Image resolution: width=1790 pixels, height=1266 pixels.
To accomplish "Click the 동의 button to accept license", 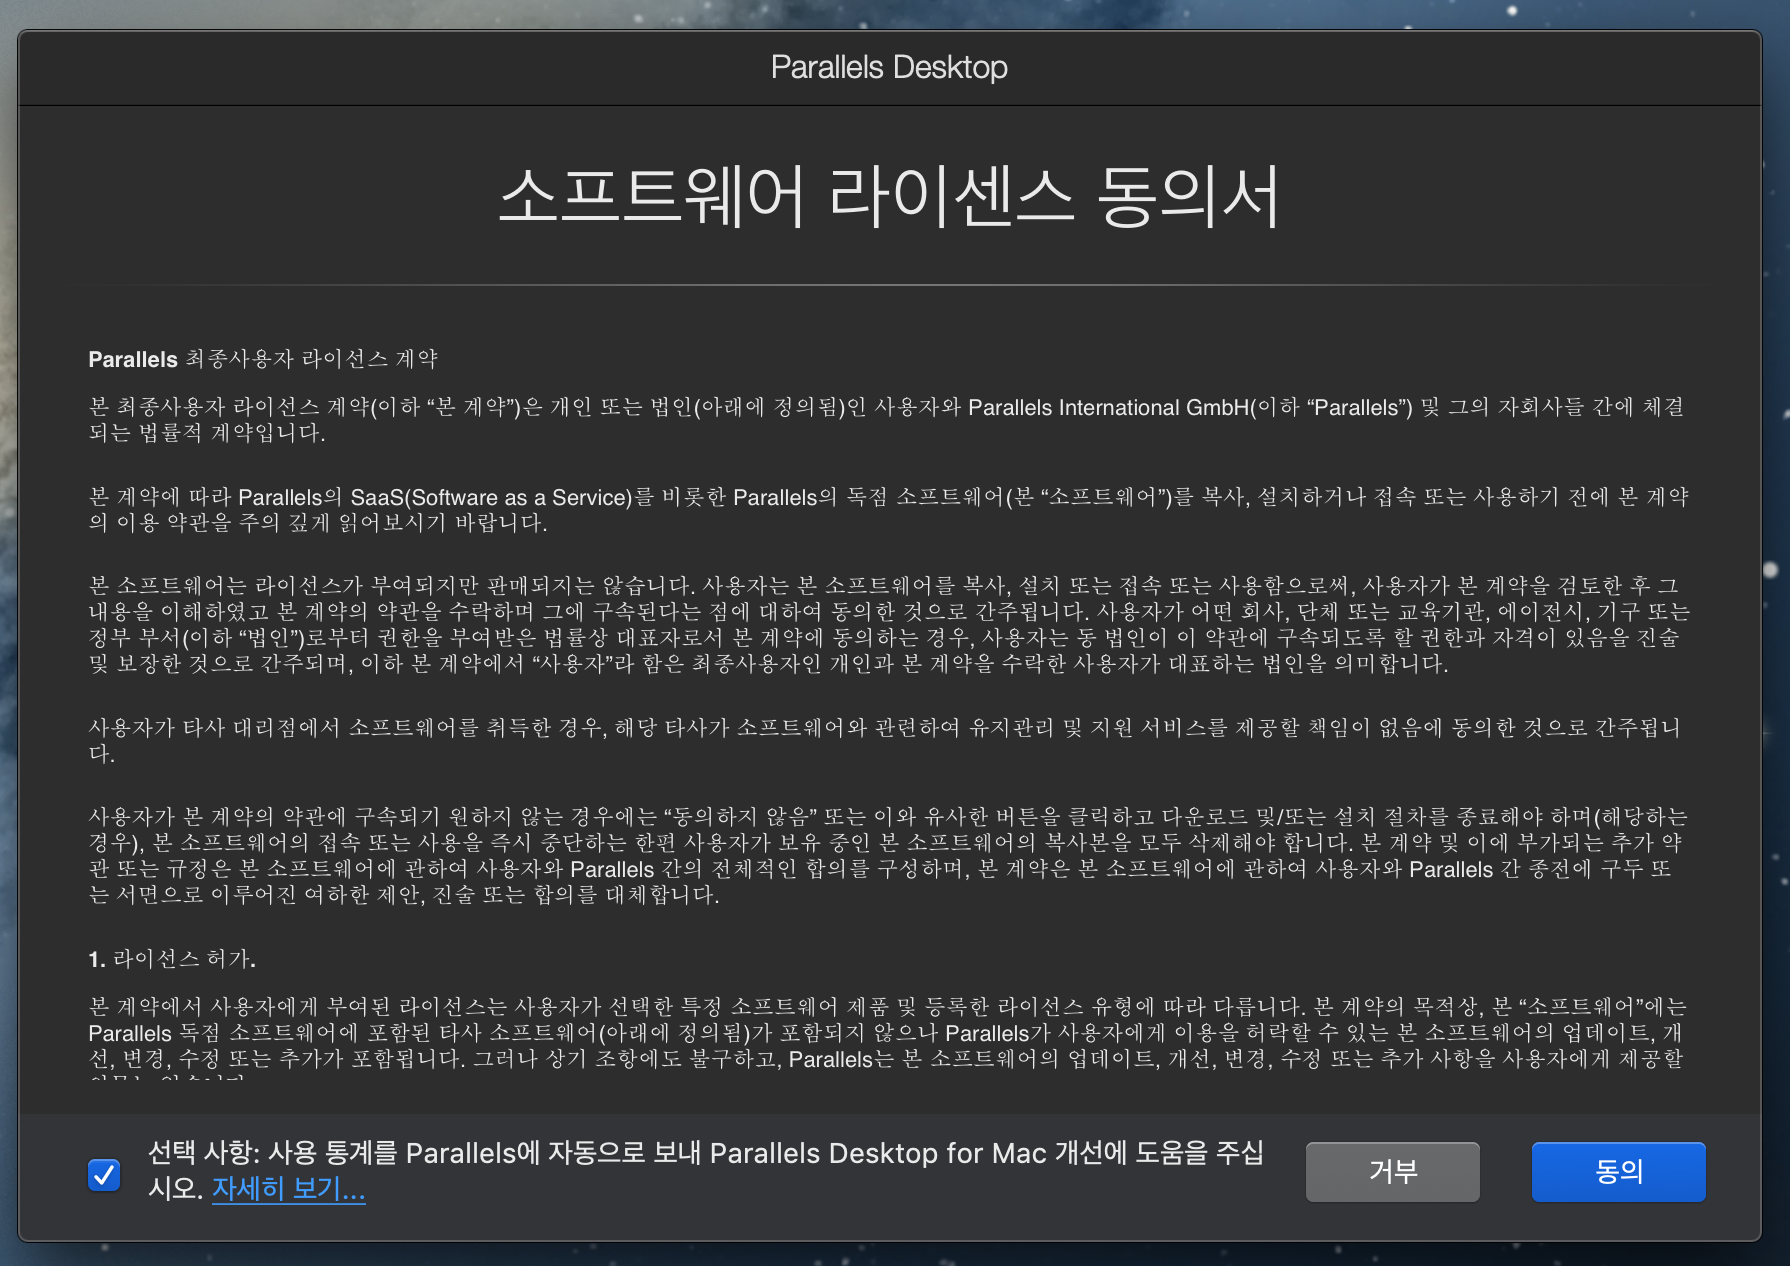I will (1618, 1171).
